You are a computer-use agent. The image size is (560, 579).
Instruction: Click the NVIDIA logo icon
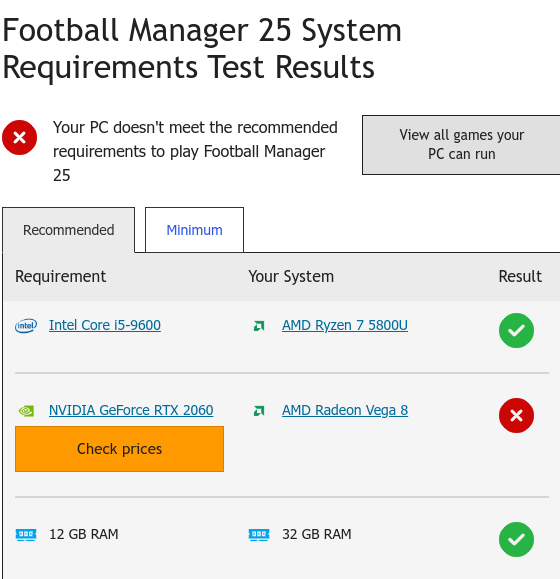click(26, 411)
